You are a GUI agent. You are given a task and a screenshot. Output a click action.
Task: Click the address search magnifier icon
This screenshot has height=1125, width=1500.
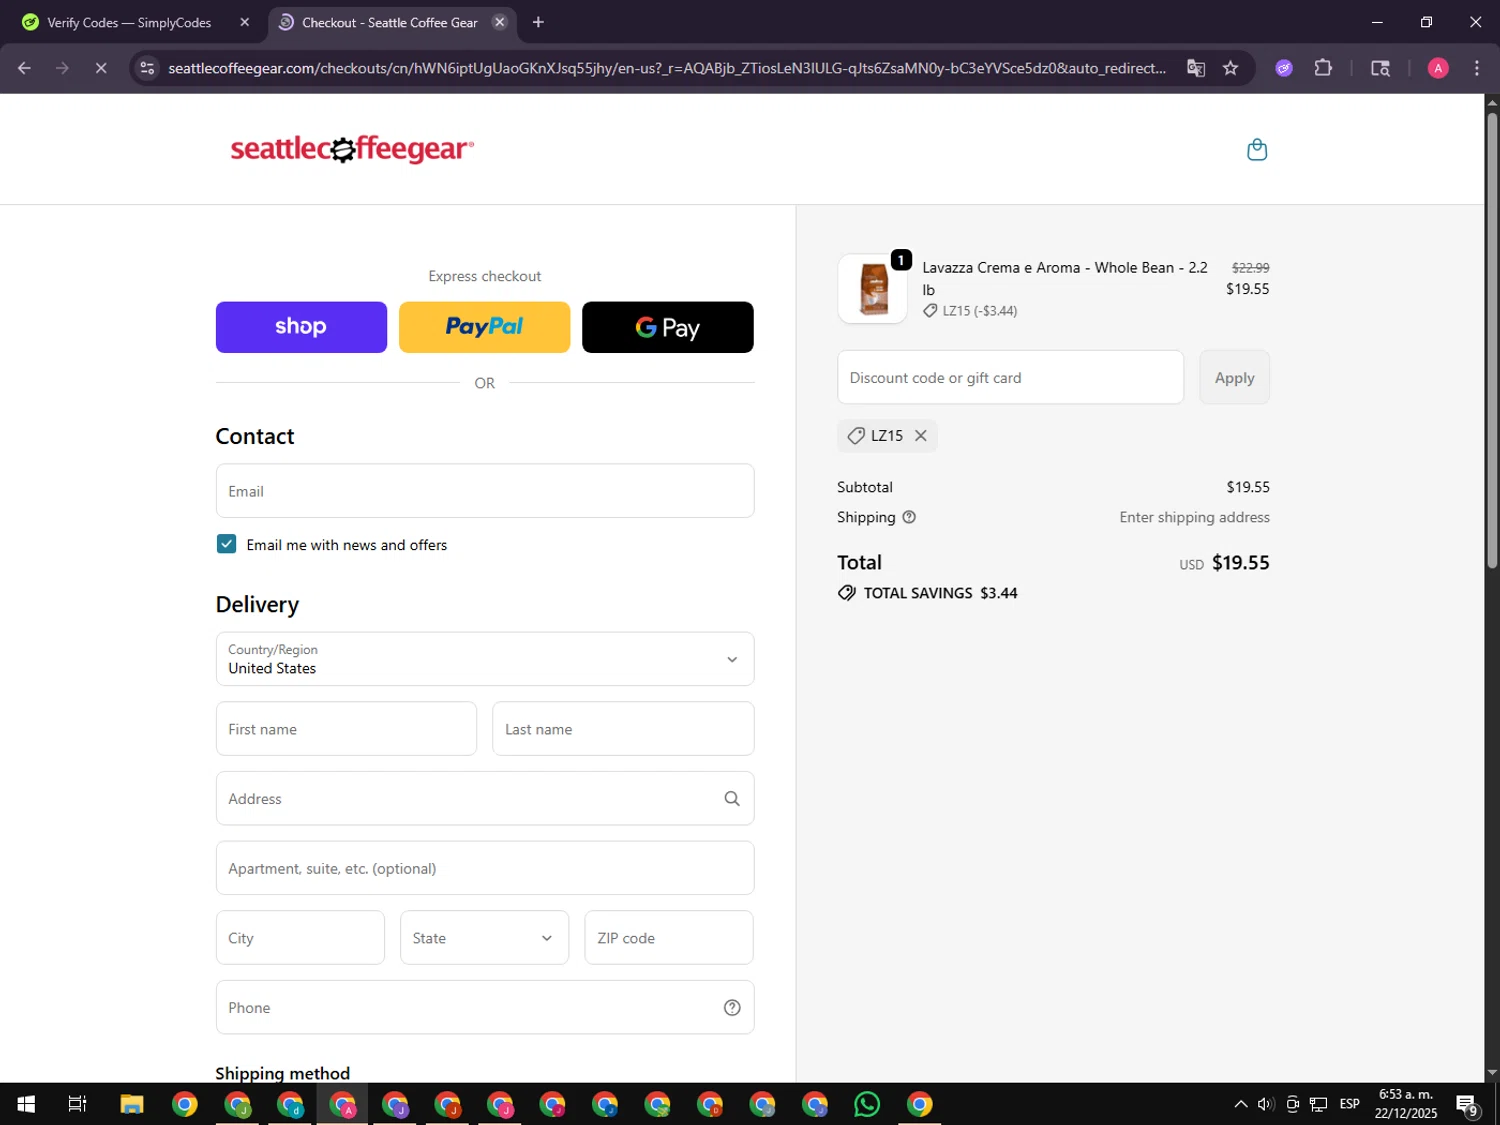[732, 799]
